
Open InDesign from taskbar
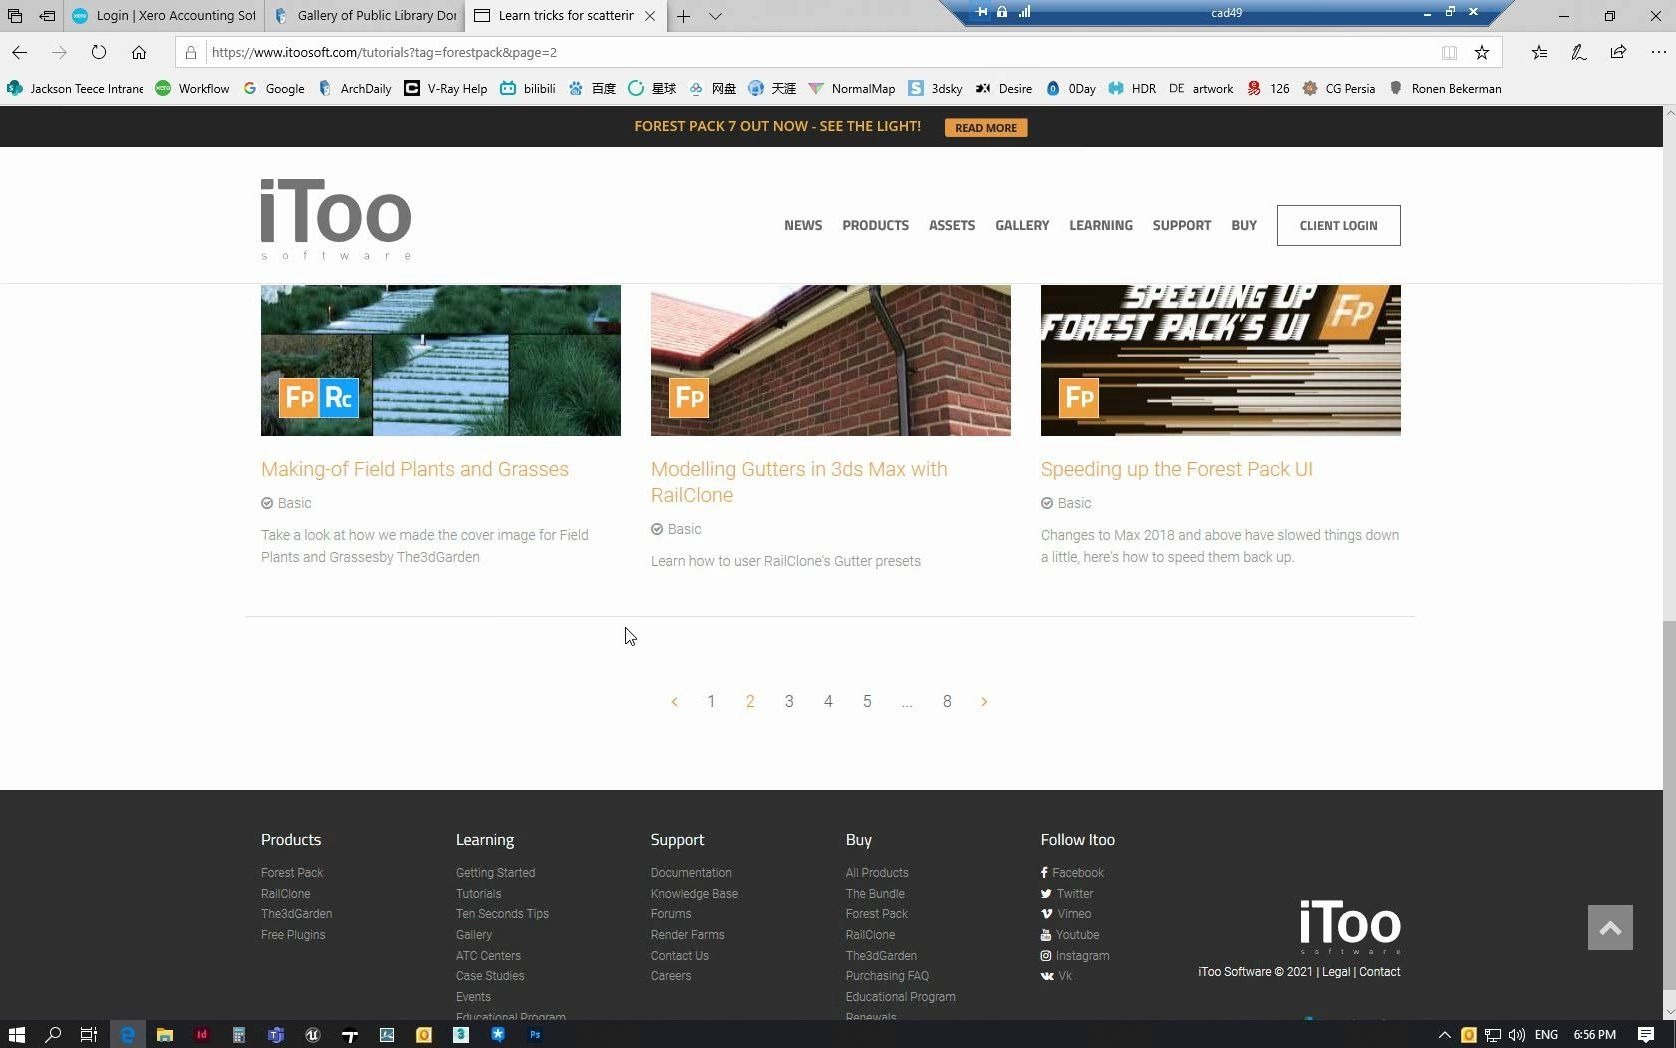[x=201, y=1035]
